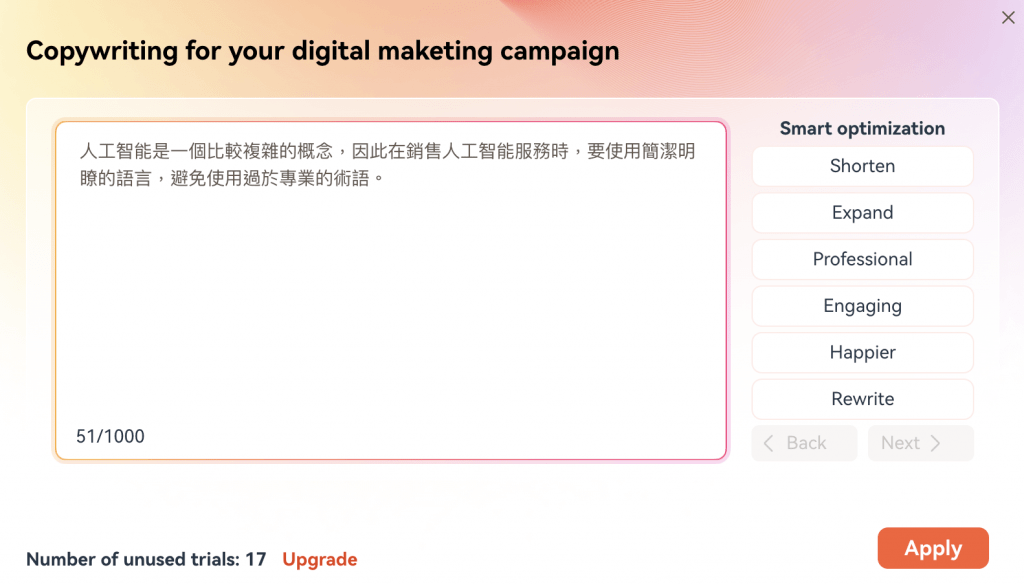Choose the Expand optimization option

(x=862, y=213)
